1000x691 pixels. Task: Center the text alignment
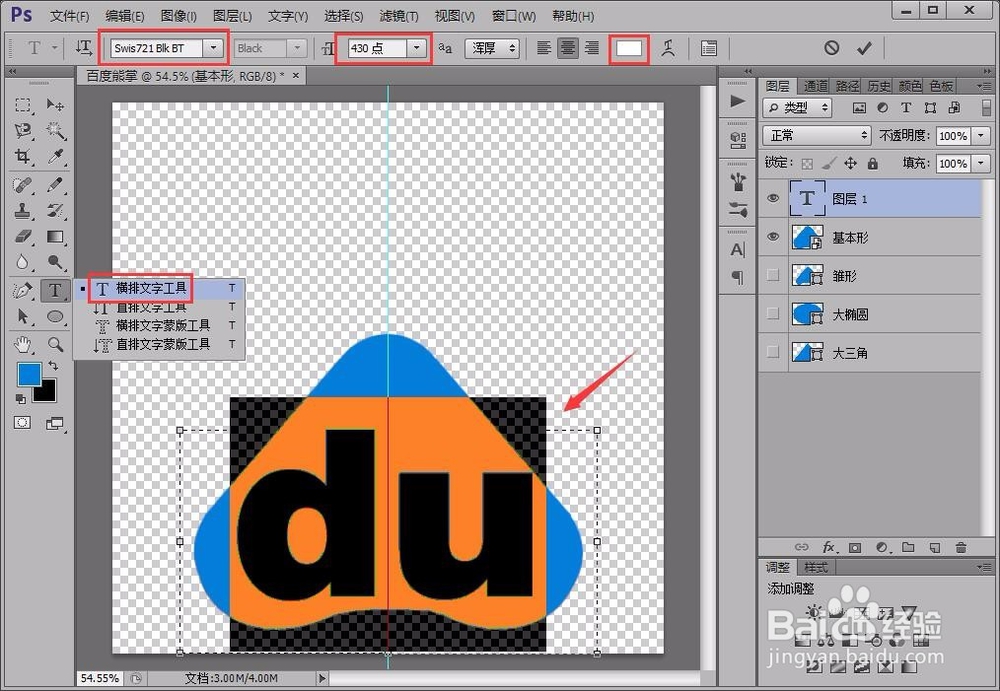(568, 48)
